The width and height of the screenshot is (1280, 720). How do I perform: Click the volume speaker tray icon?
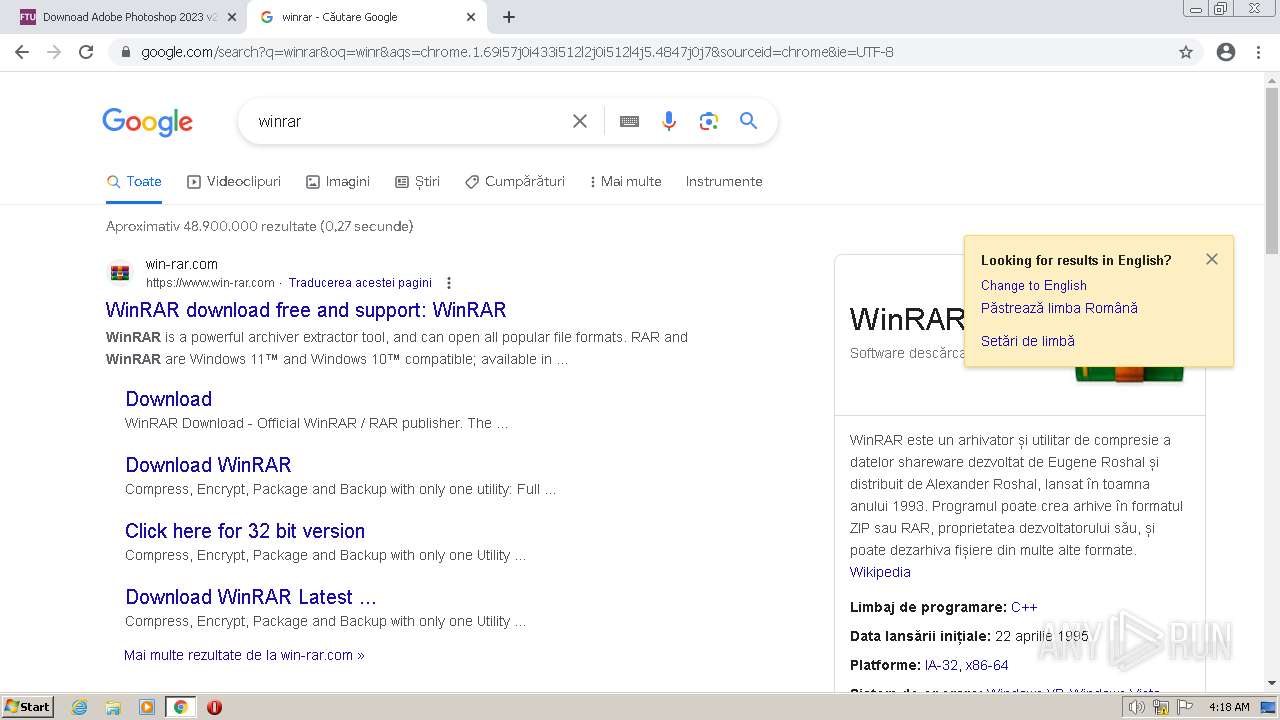coord(1137,707)
